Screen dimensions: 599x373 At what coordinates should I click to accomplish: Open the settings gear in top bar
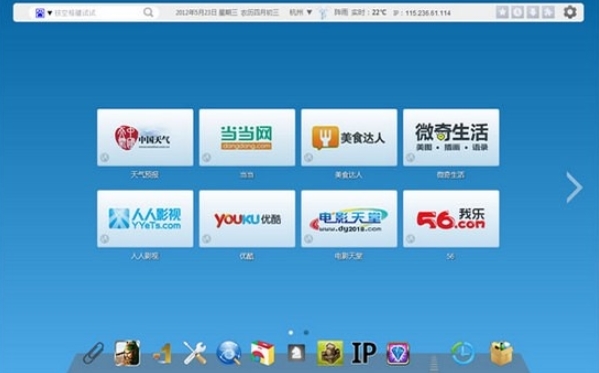570,12
